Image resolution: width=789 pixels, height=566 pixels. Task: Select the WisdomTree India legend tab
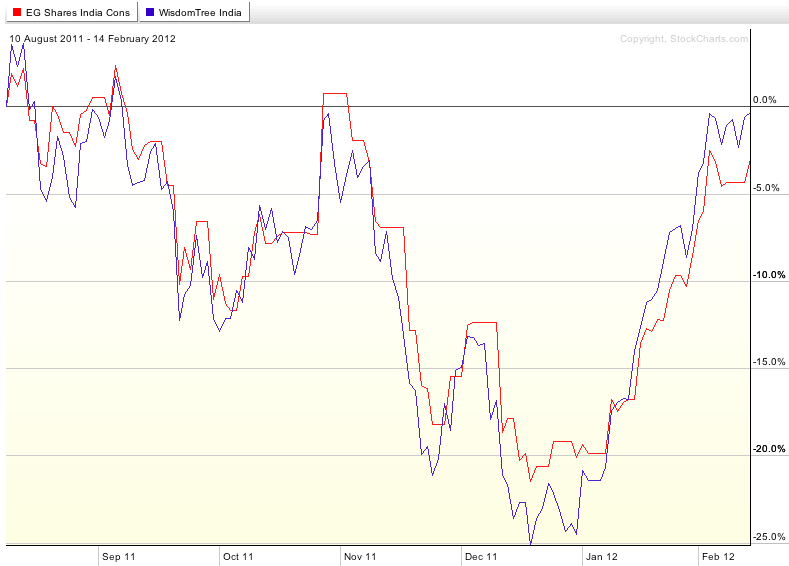(194, 12)
